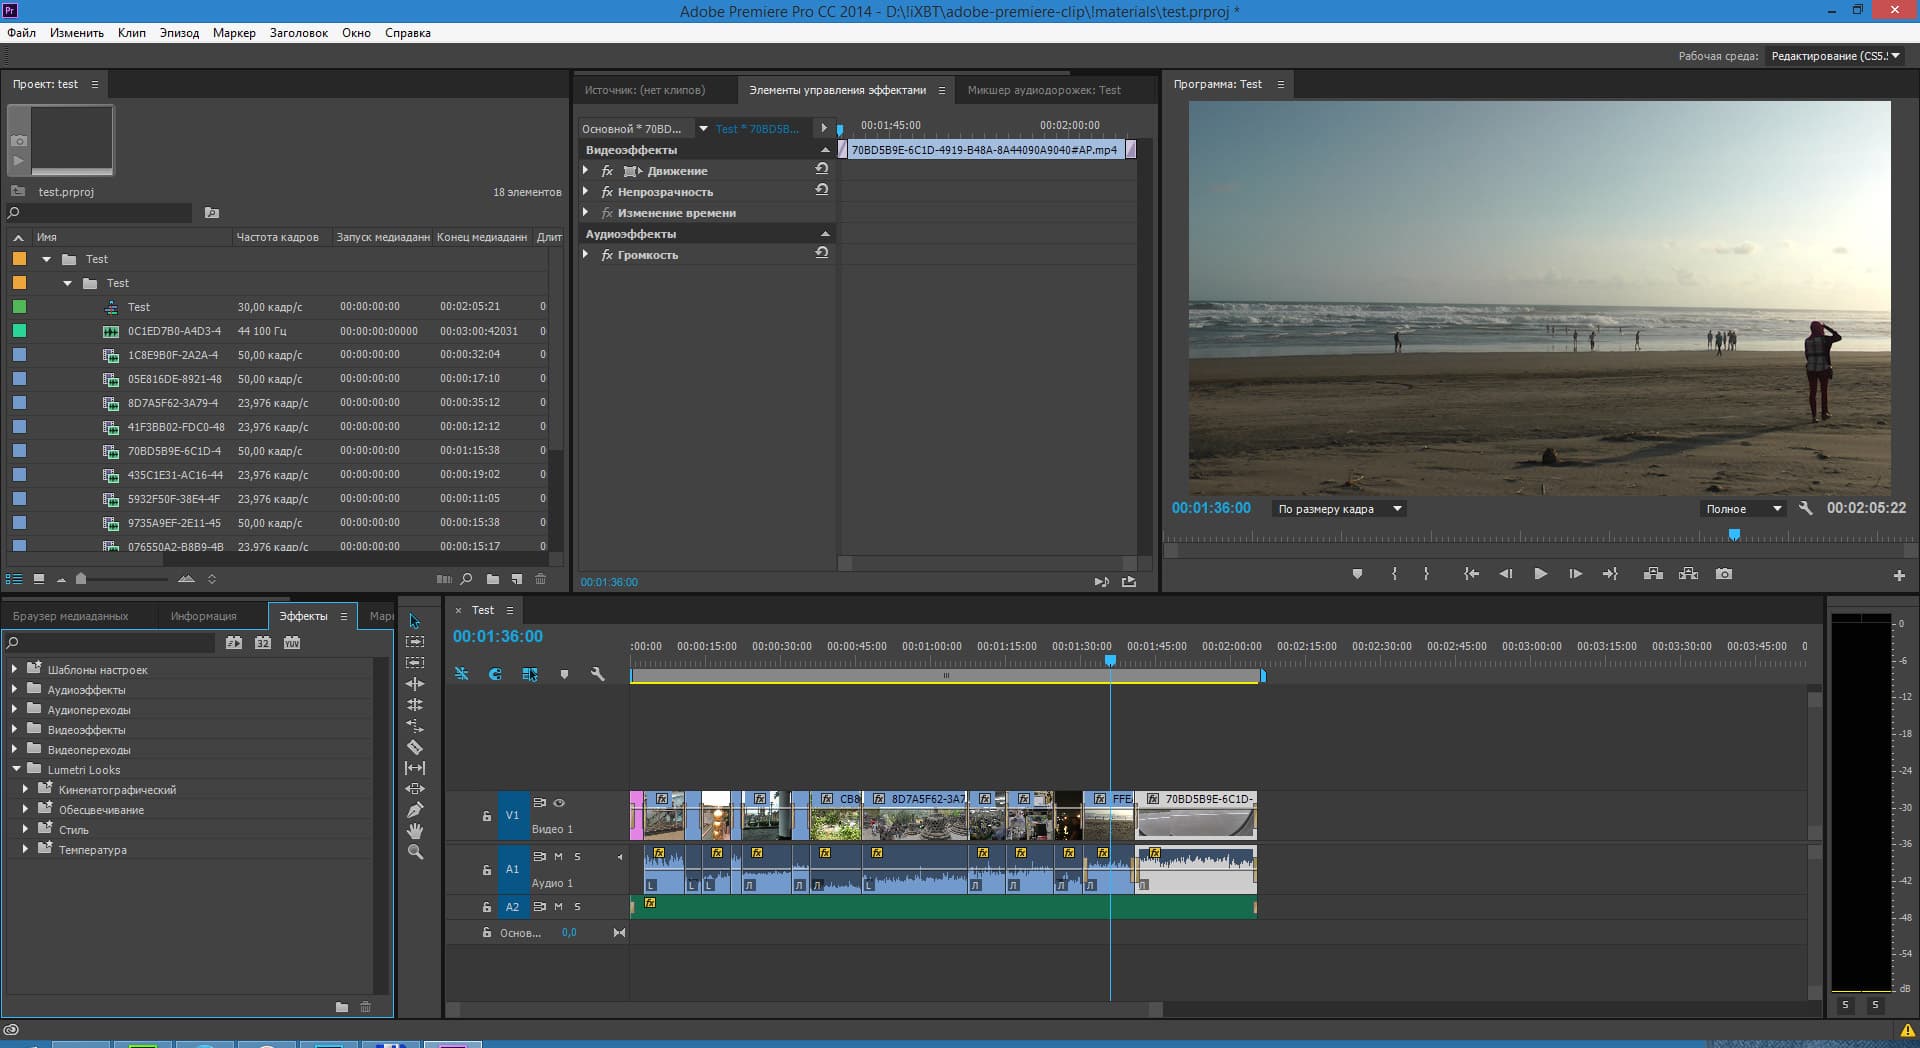Adjust the project panel thumbnail zoom slider
Viewport: 1920px width, 1048px height.
(81, 579)
